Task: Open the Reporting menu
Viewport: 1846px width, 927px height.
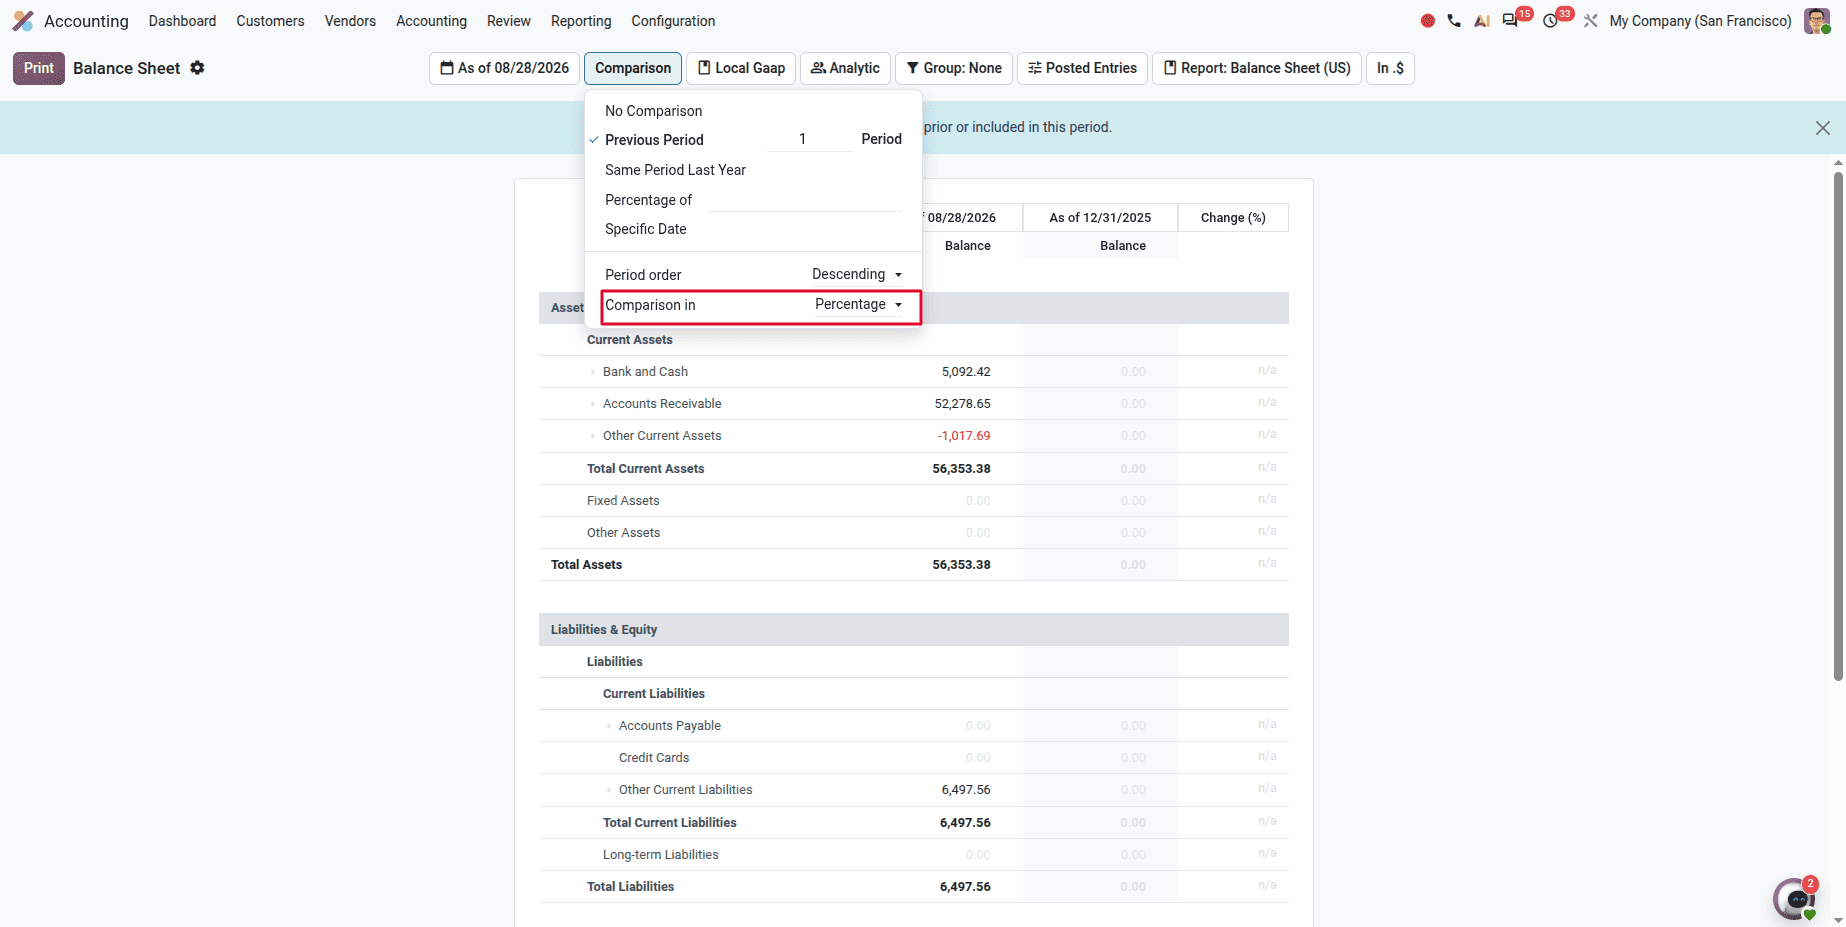Action: pos(581,21)
